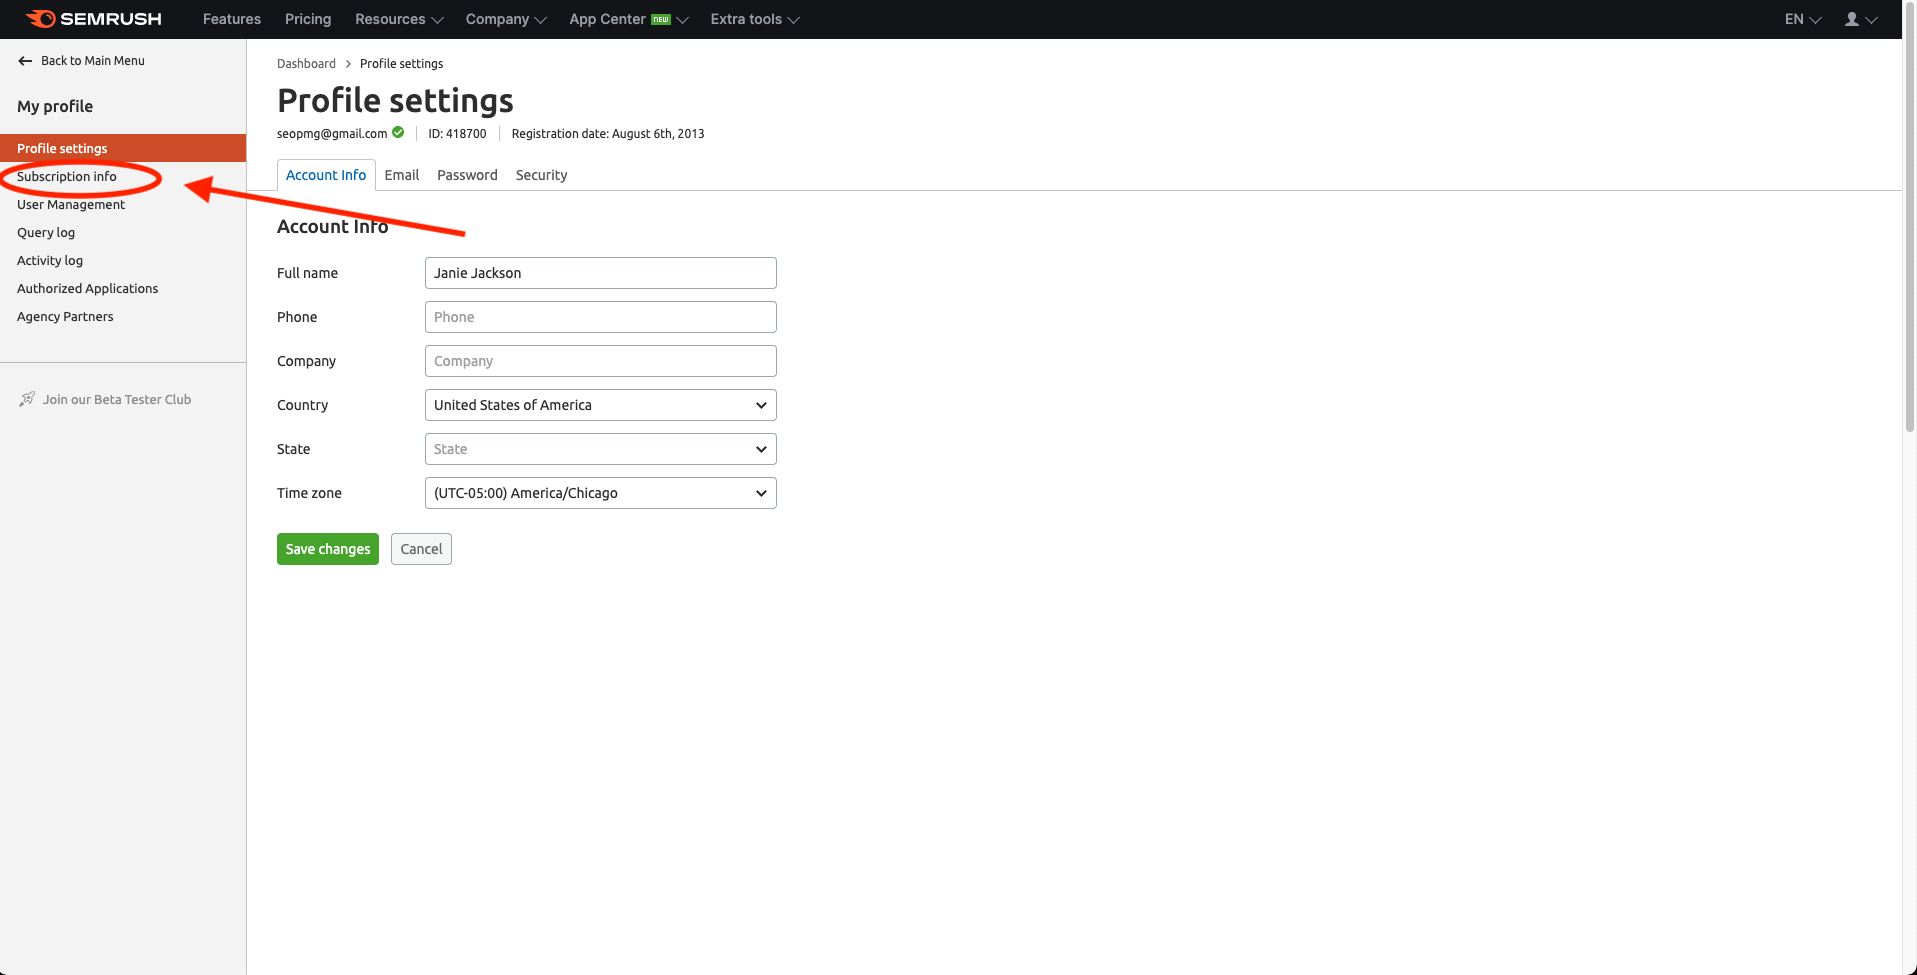Click the Phone input field

coord(600,317)
